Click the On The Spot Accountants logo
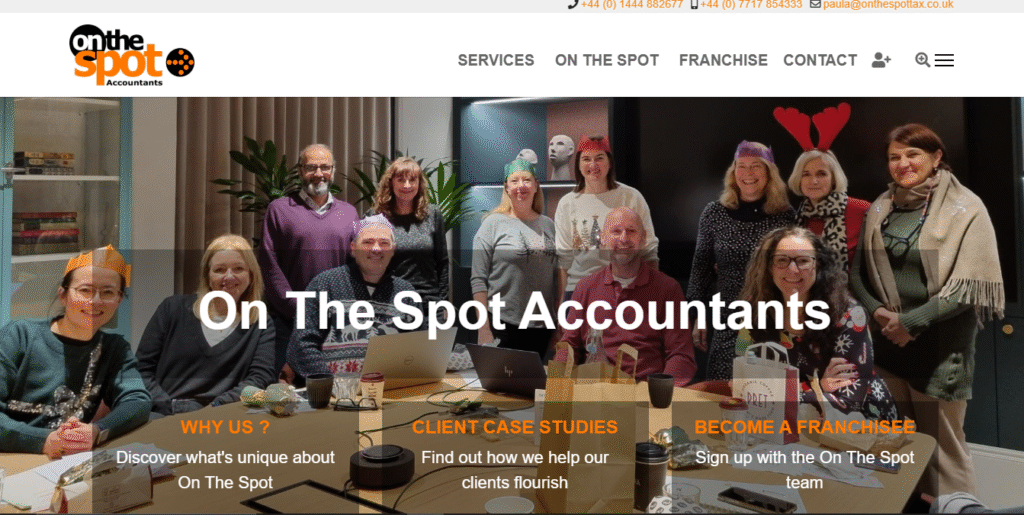This screenshot has height=515, width=1024. 132,55
